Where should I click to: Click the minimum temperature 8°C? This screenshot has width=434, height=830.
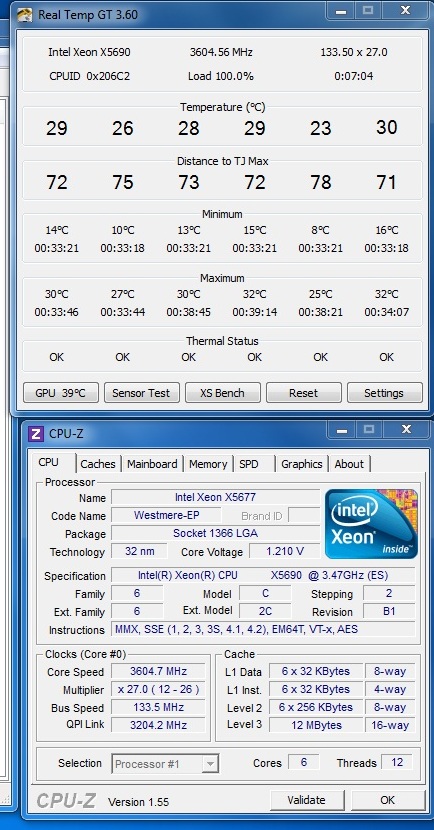321,230
